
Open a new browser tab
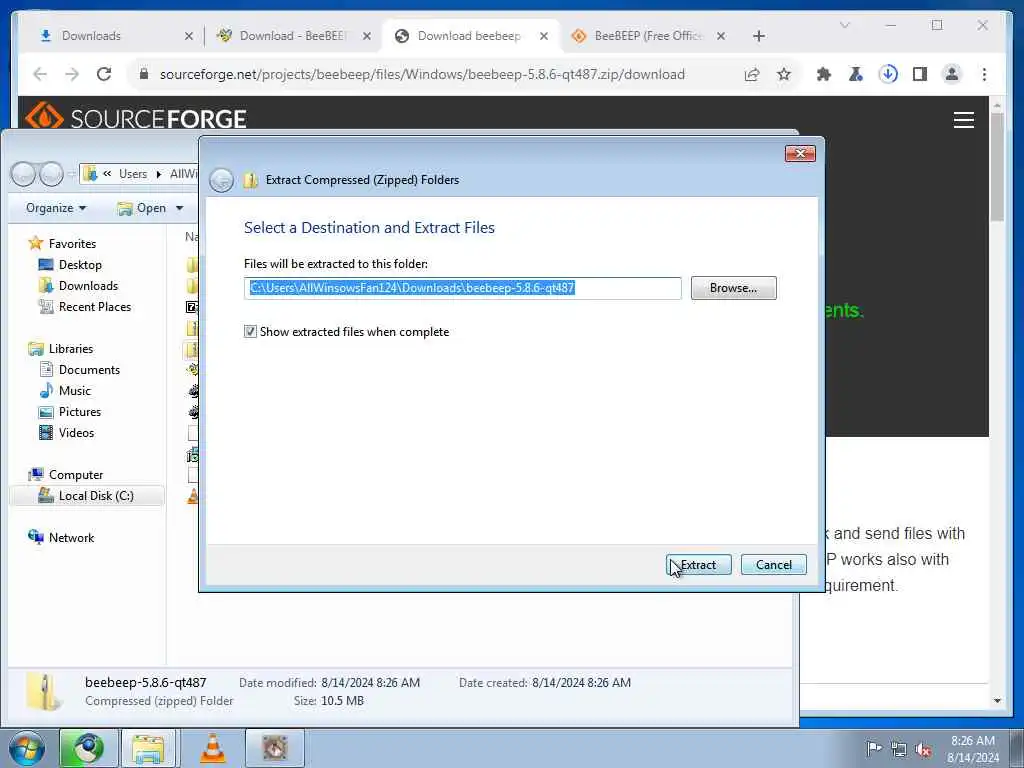[758, 36]
